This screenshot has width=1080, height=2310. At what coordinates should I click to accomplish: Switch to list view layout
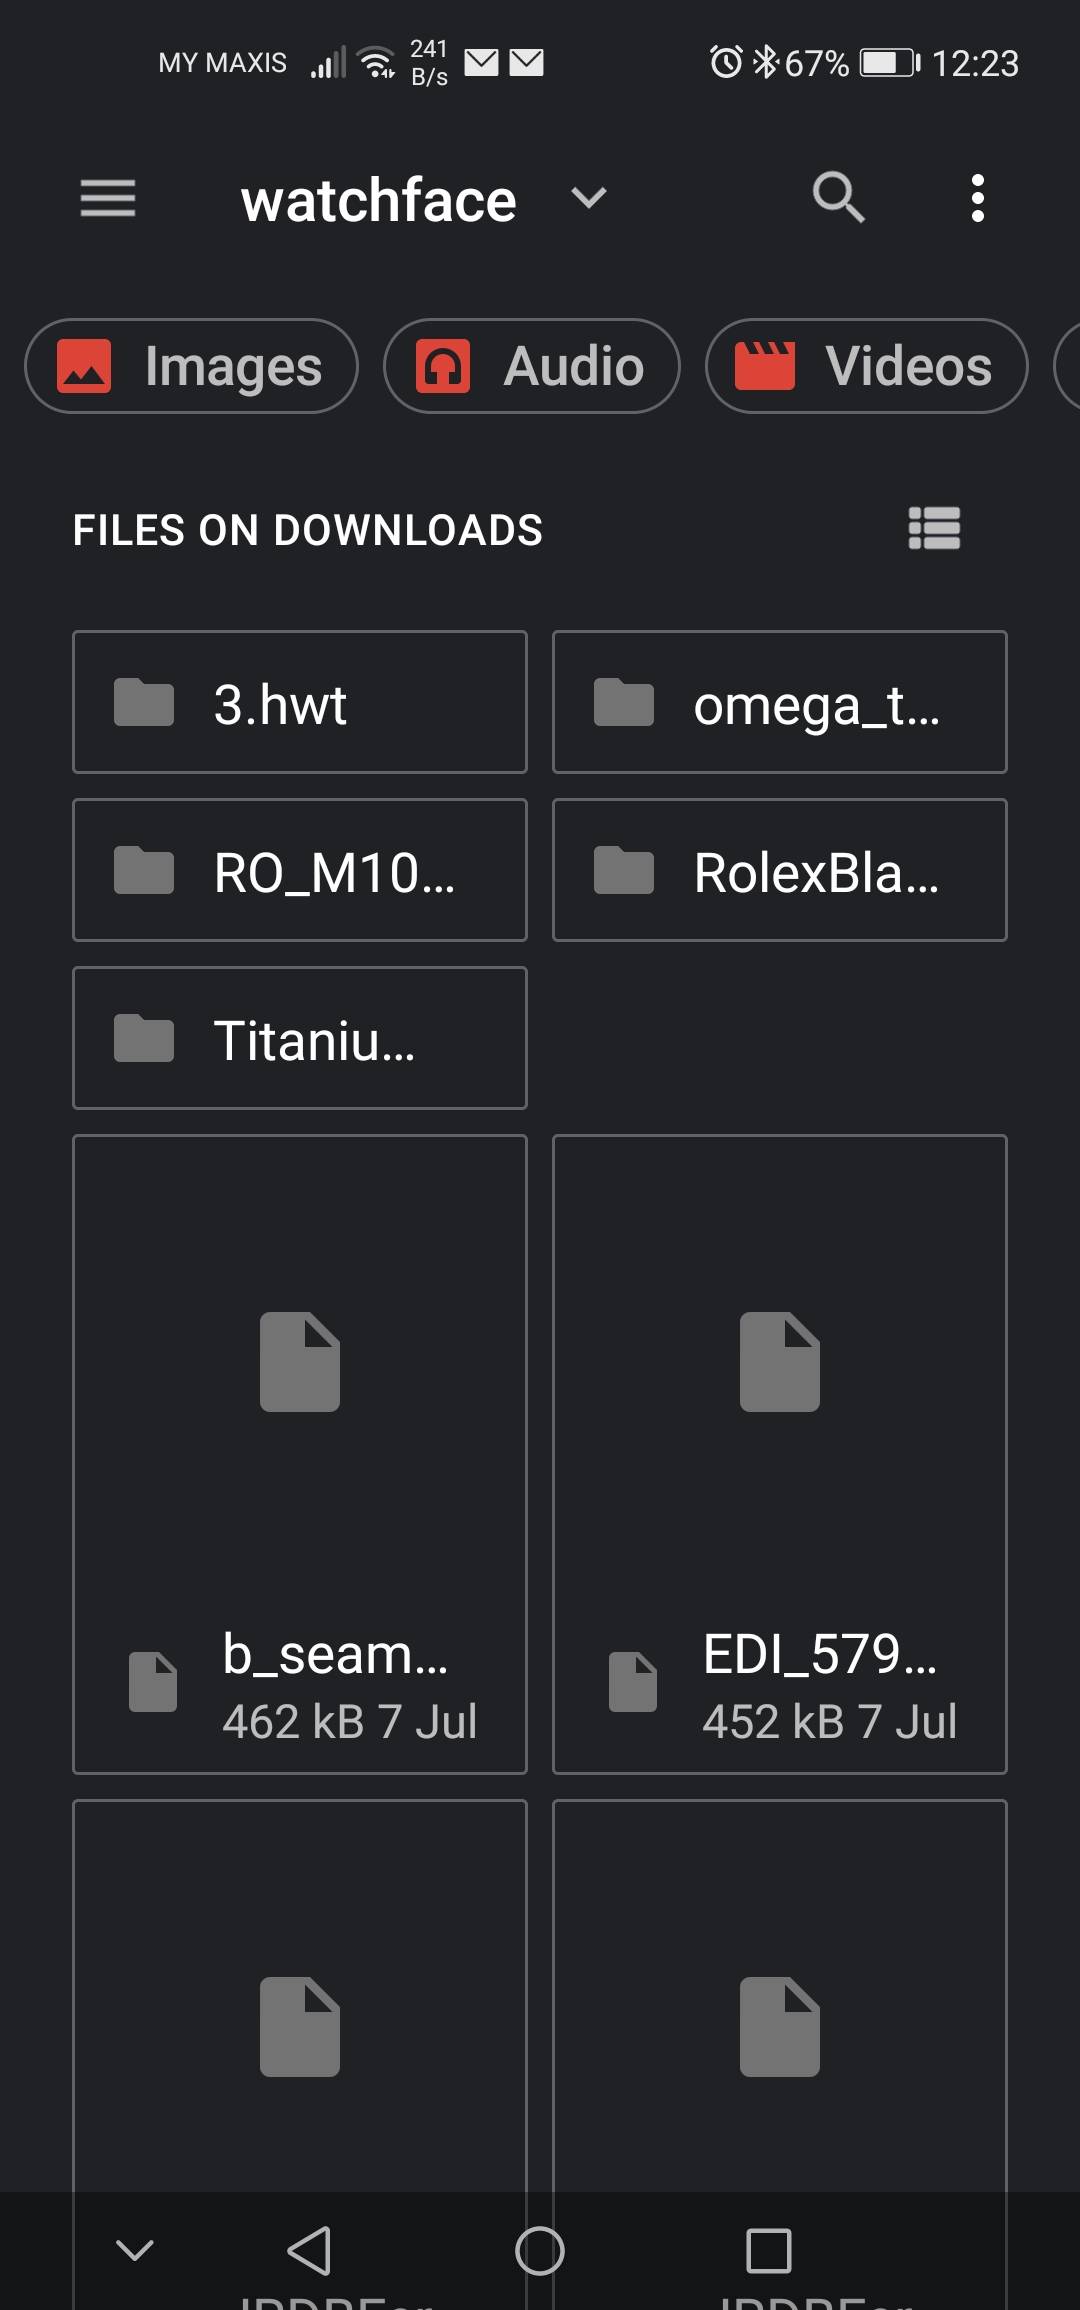tap(934, 528)
